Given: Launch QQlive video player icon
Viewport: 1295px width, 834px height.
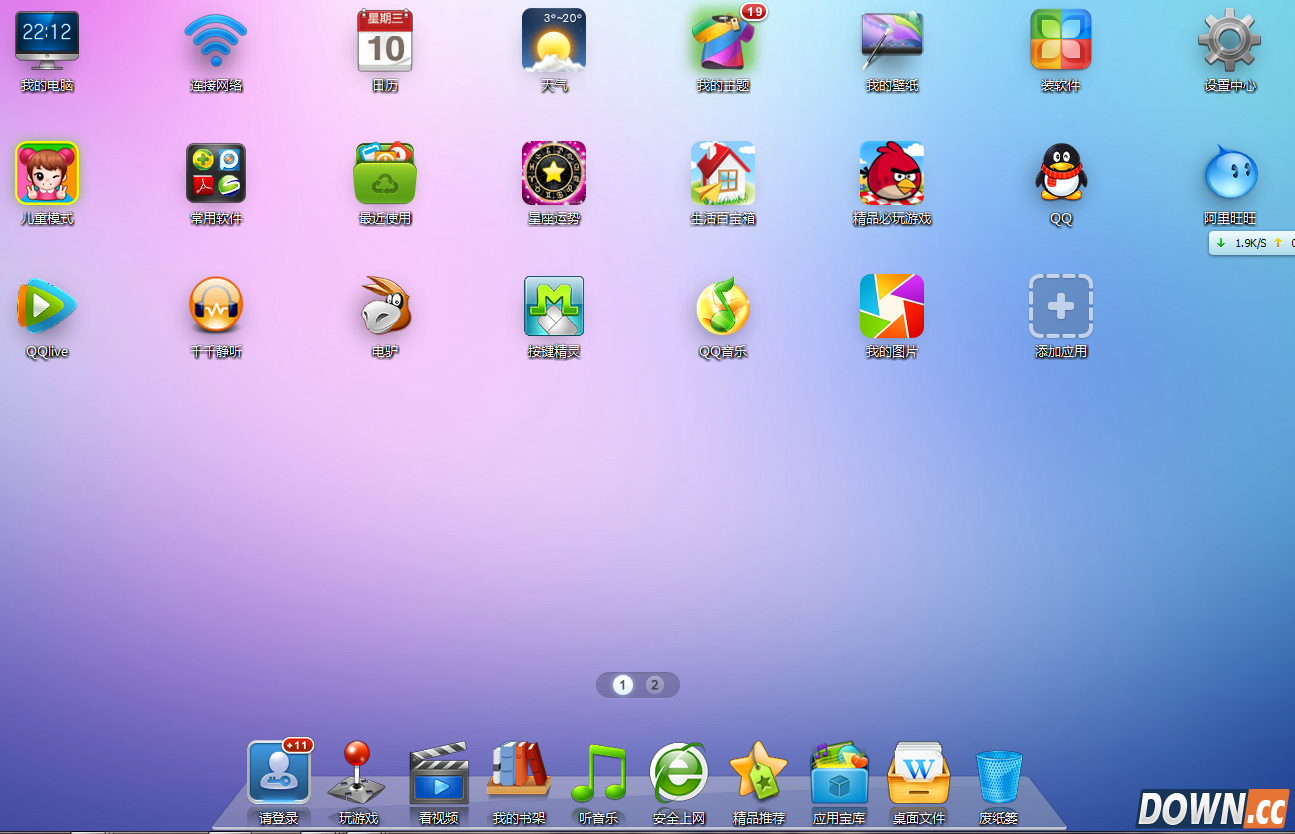Looking at the screenshot, I should point(47,306).
